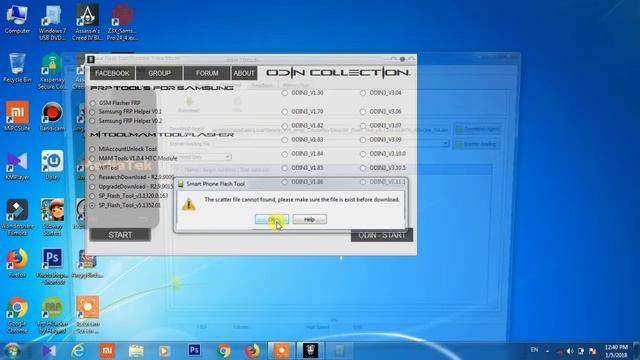Launch Bandicam from the desktop

52,116
